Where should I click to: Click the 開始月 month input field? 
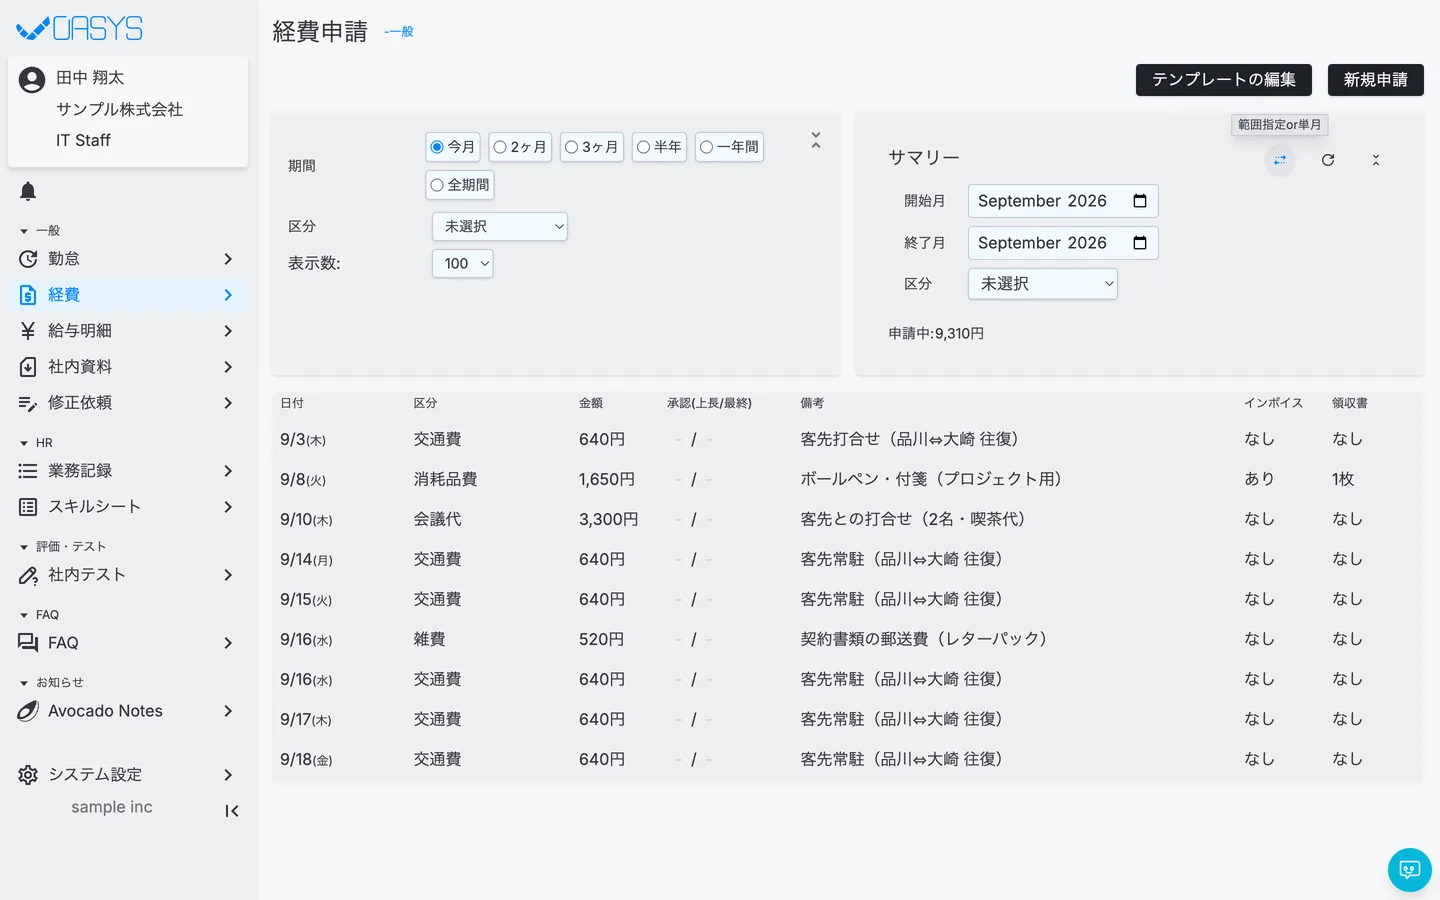pyautogui.click(x=1063, y=201)
